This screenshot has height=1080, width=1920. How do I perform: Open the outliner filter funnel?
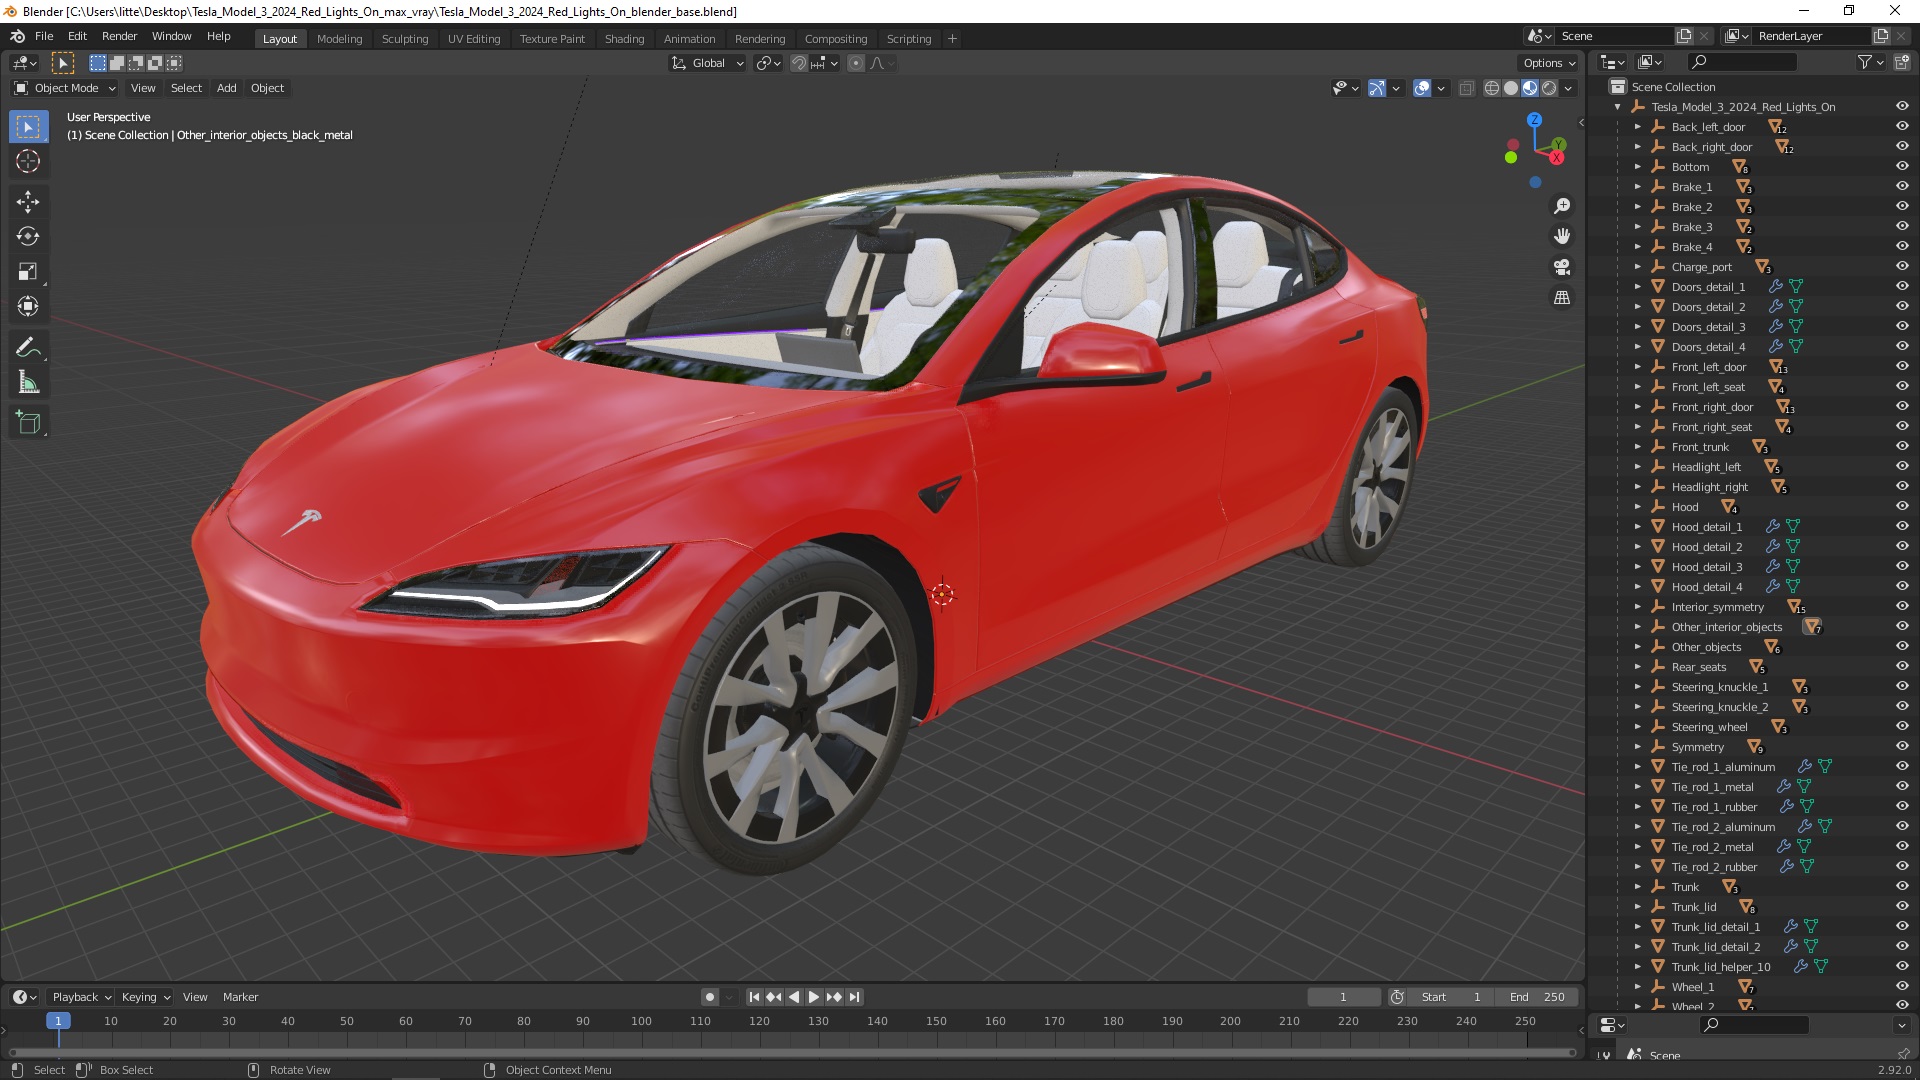point(1865,62)
